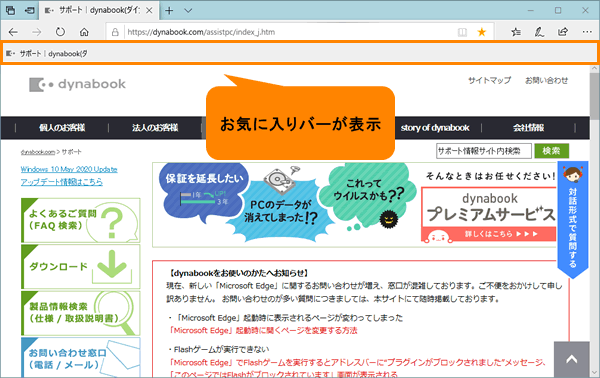
Task: Select 法人のお客様 navigation menu
Action: (x=155, y=128)
